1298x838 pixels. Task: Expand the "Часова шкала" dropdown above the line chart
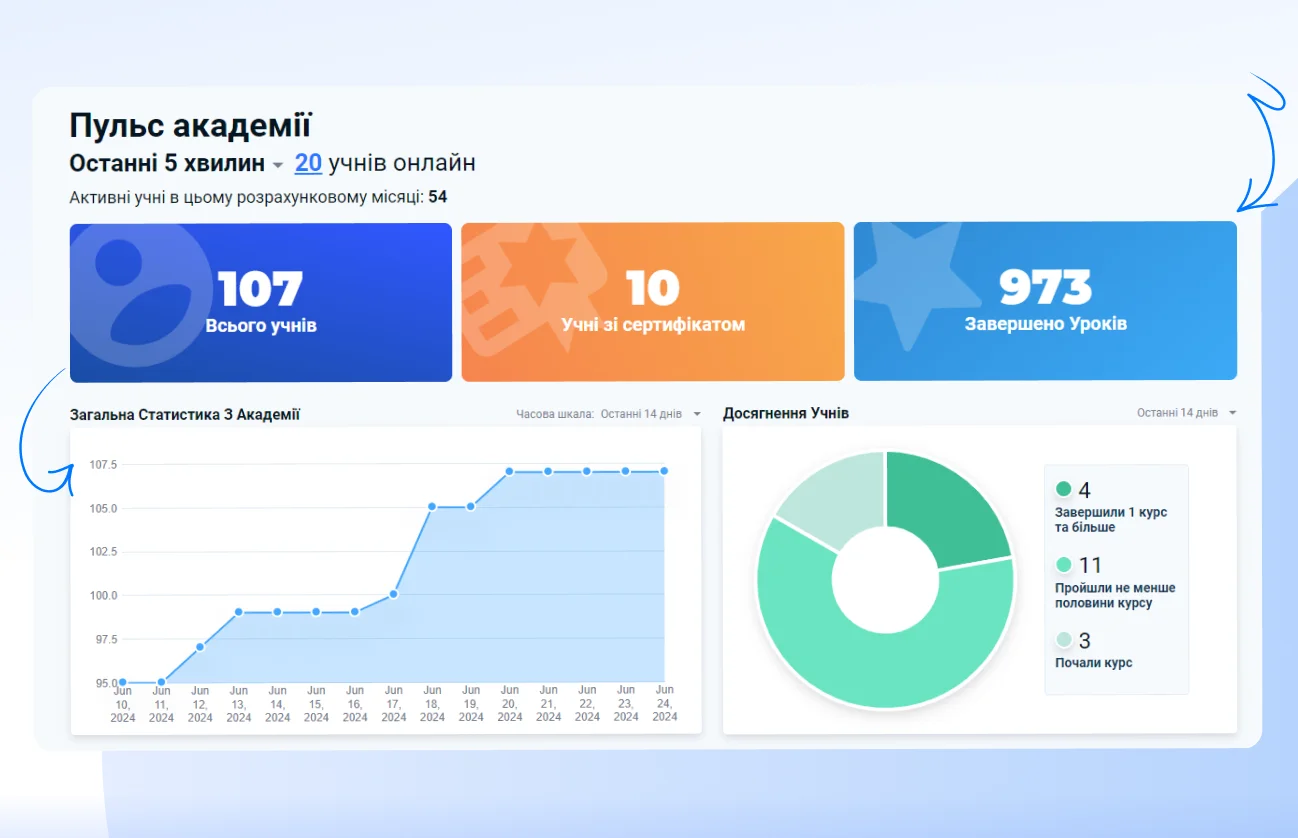697,413
